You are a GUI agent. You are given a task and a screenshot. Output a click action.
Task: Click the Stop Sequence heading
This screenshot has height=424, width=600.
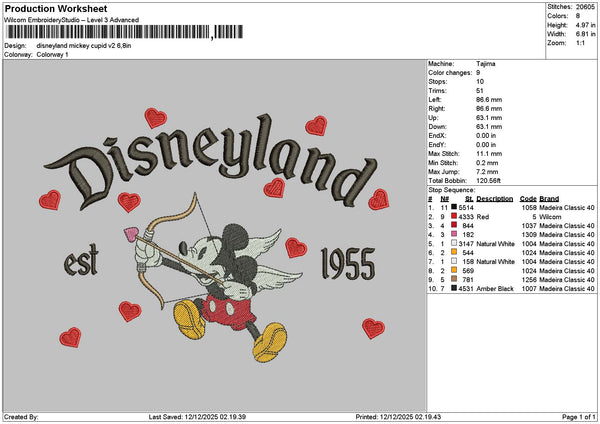(x=451, y=188)
